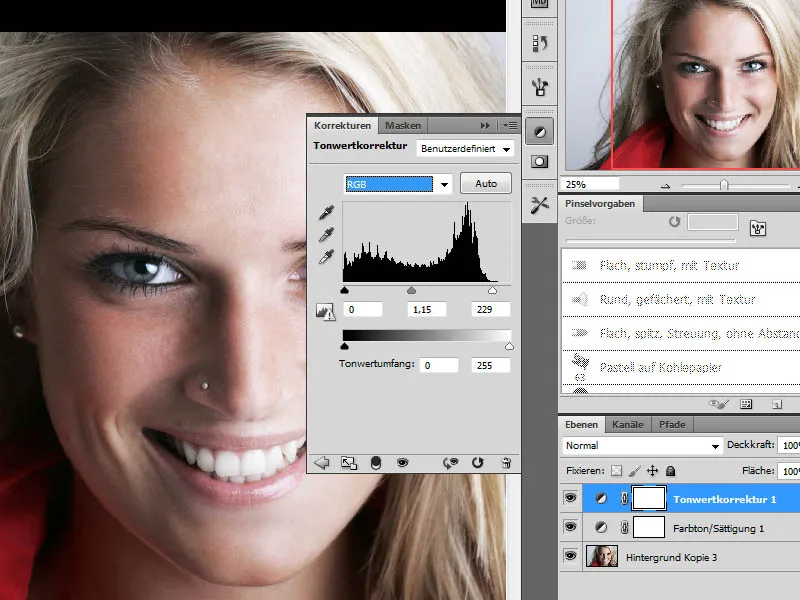The image size is (800, 600).
Task: Click link icon on Tonwertkorrektur 1 layer
Action: click(x=624, y=498)
